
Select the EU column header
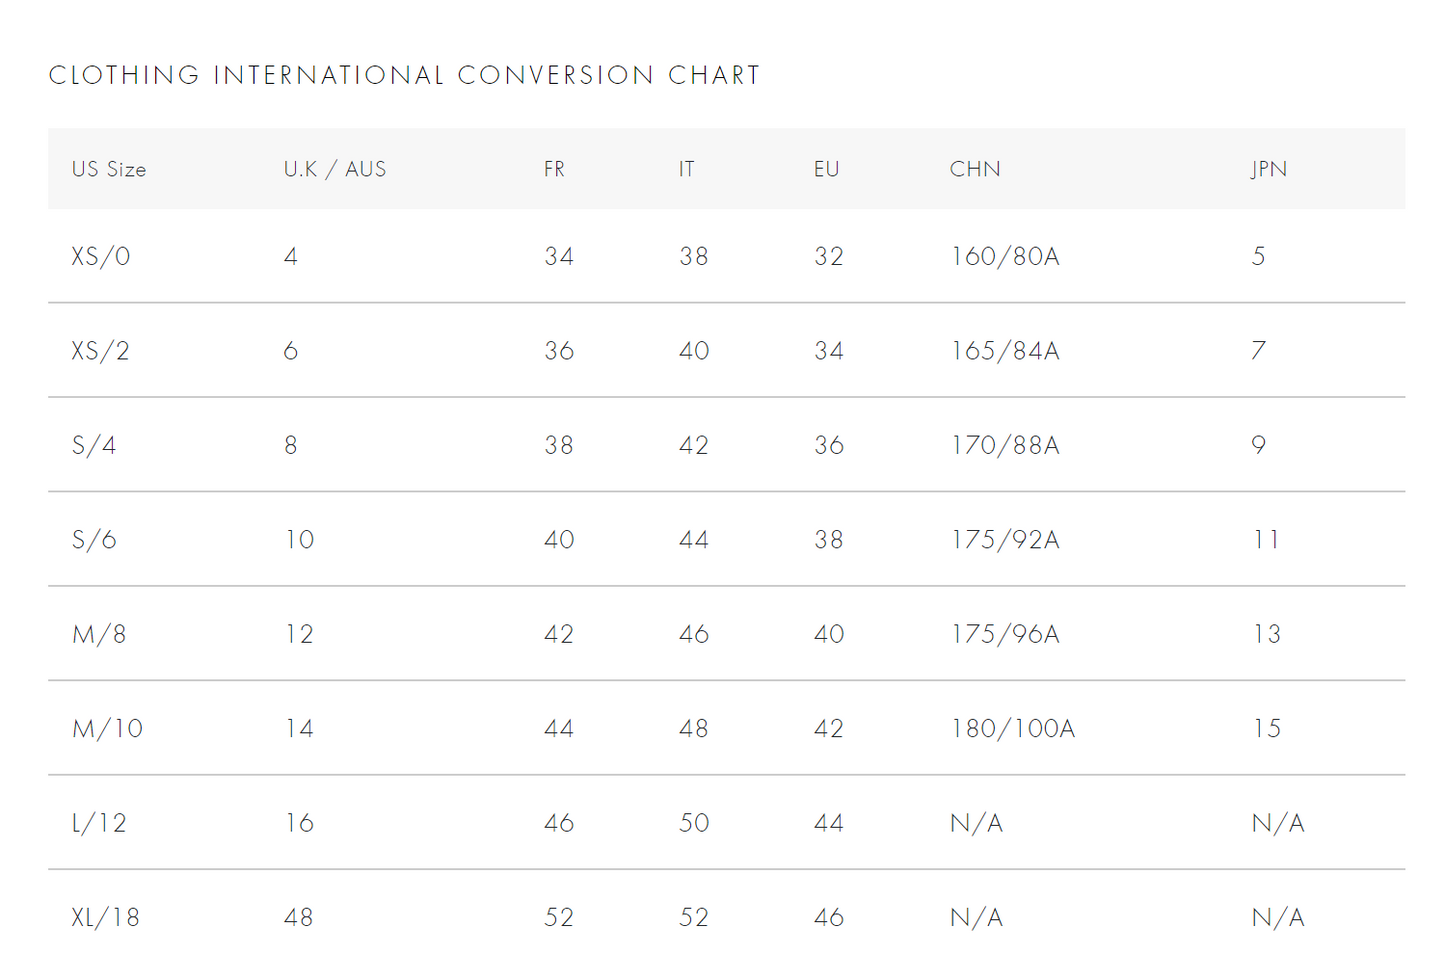826,169
